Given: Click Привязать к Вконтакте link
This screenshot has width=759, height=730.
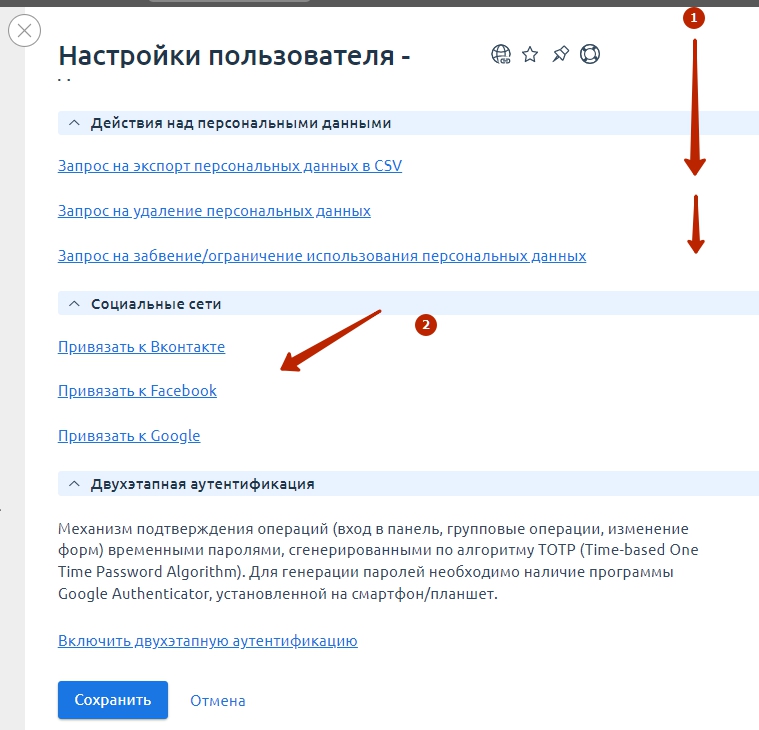Looking at the screenshot, I should pos(141,347).
